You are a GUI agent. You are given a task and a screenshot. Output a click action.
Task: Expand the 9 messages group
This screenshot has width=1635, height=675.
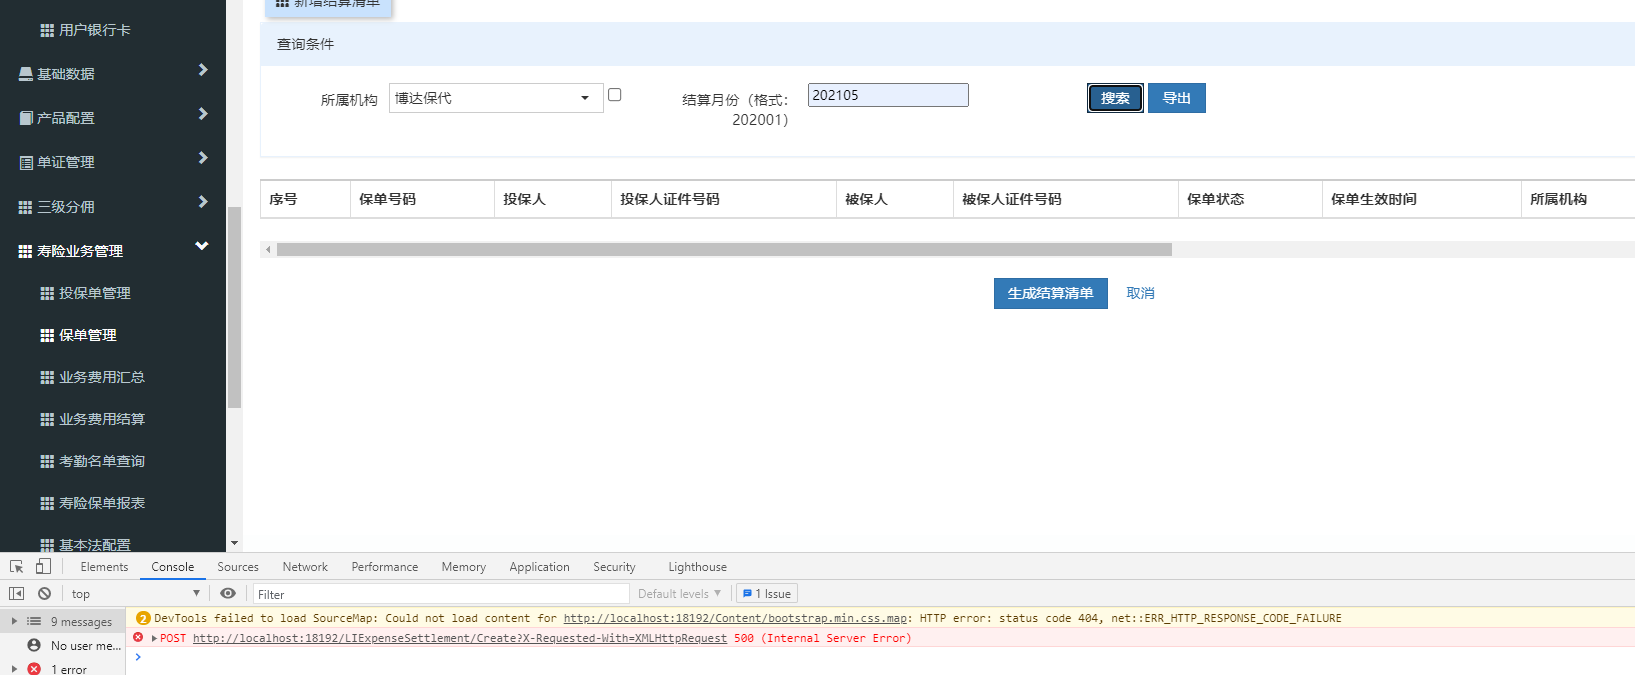click(14, 621)
